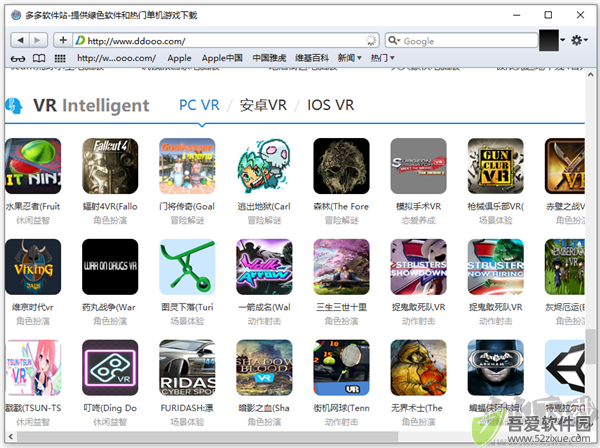Open the skull cartoon 逃出地狱 icon
This screenshot has width=600, height=448.
[264, 166]
